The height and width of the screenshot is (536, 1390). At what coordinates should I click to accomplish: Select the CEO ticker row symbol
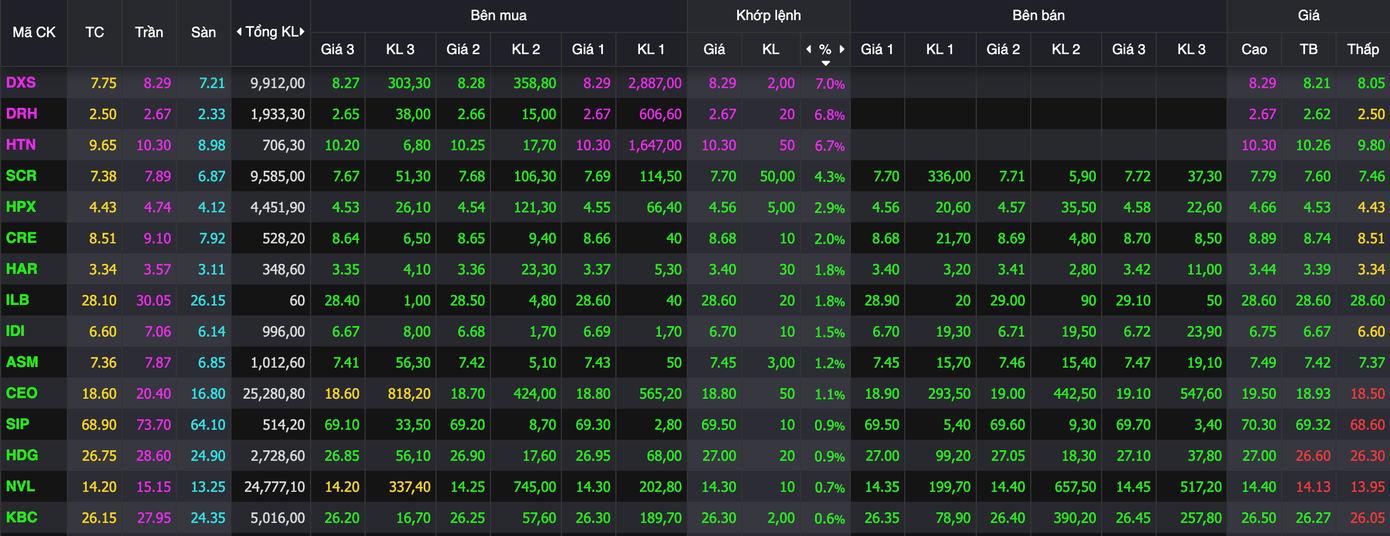(21, 394)
